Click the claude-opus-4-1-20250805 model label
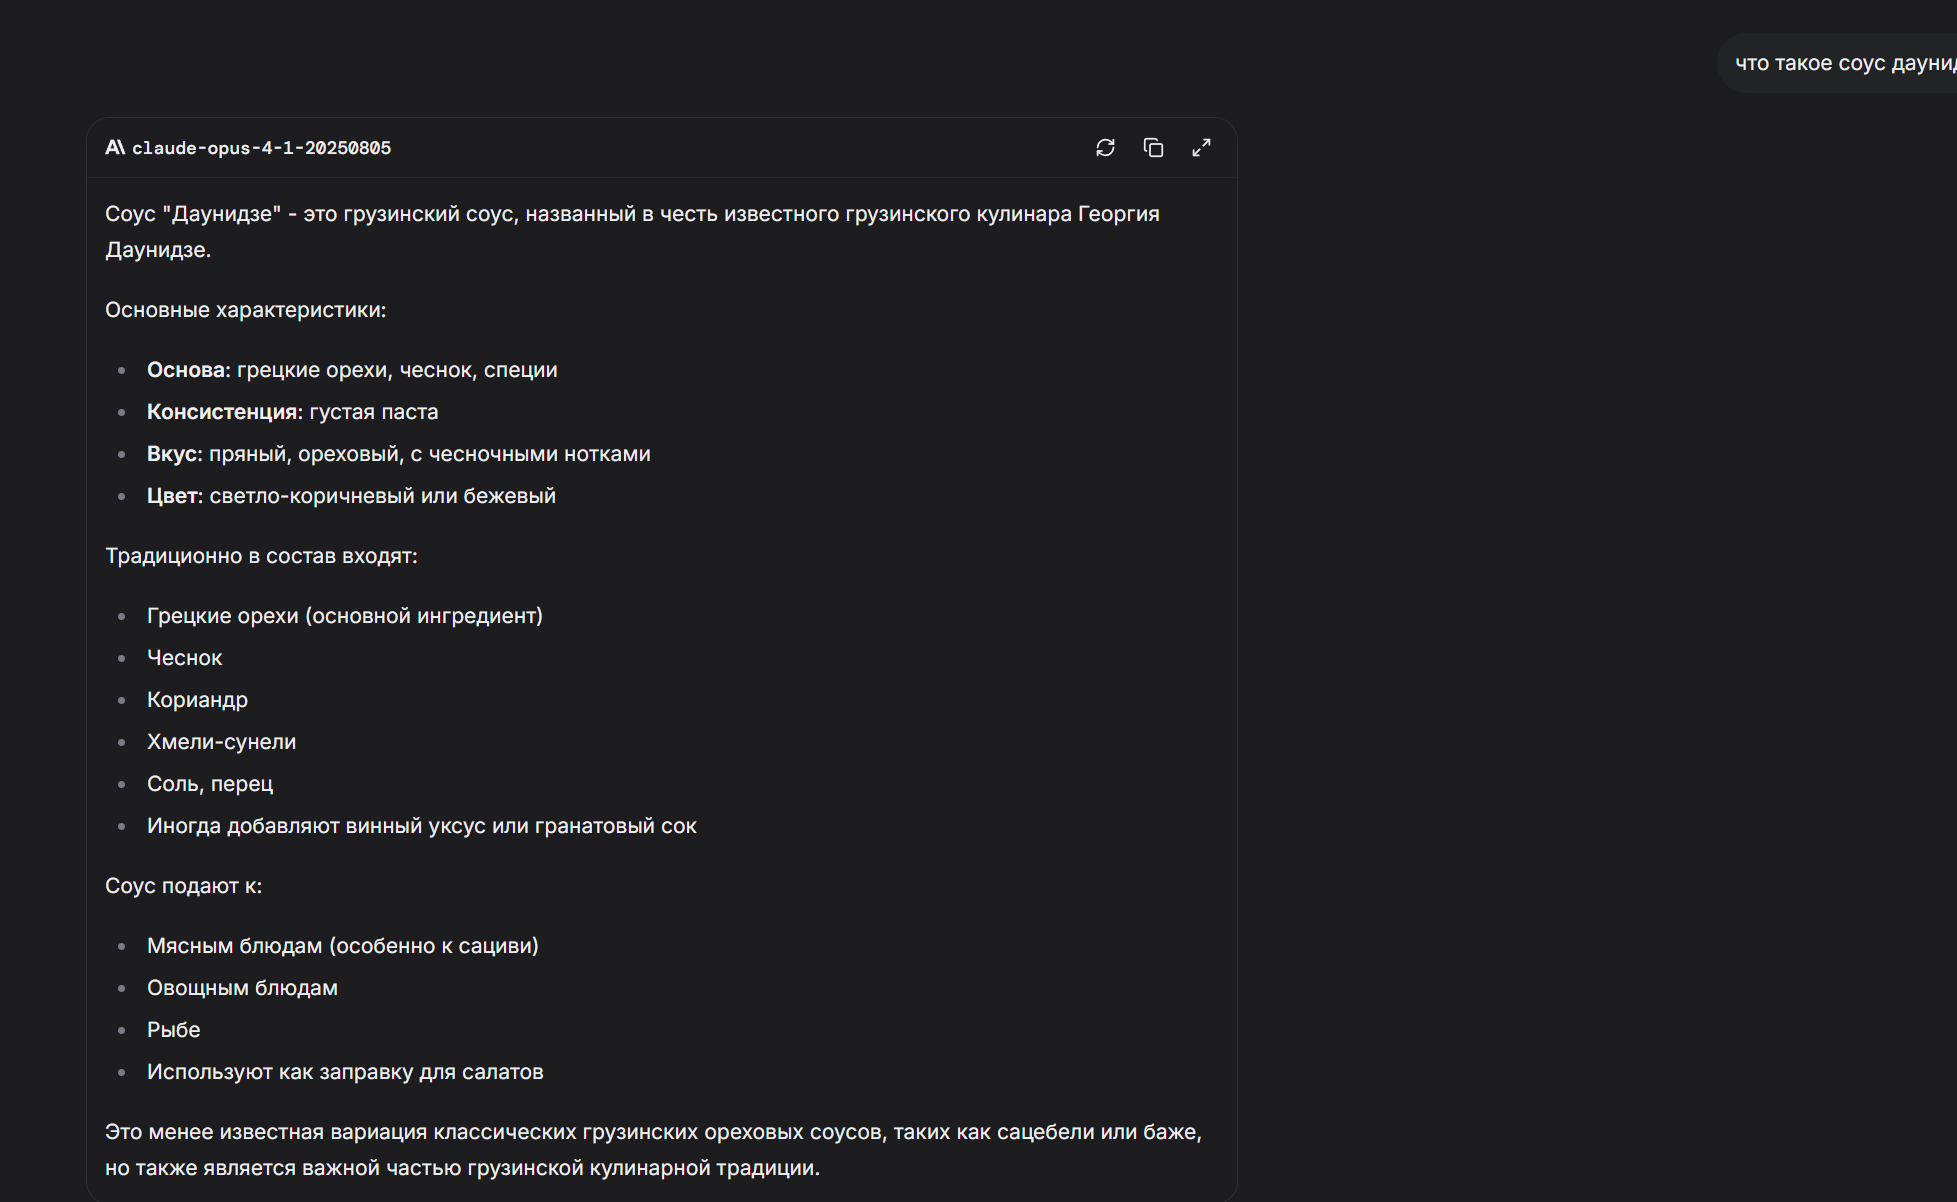The height and width of the screenshot is (1202, 1957). click(261, 148)
